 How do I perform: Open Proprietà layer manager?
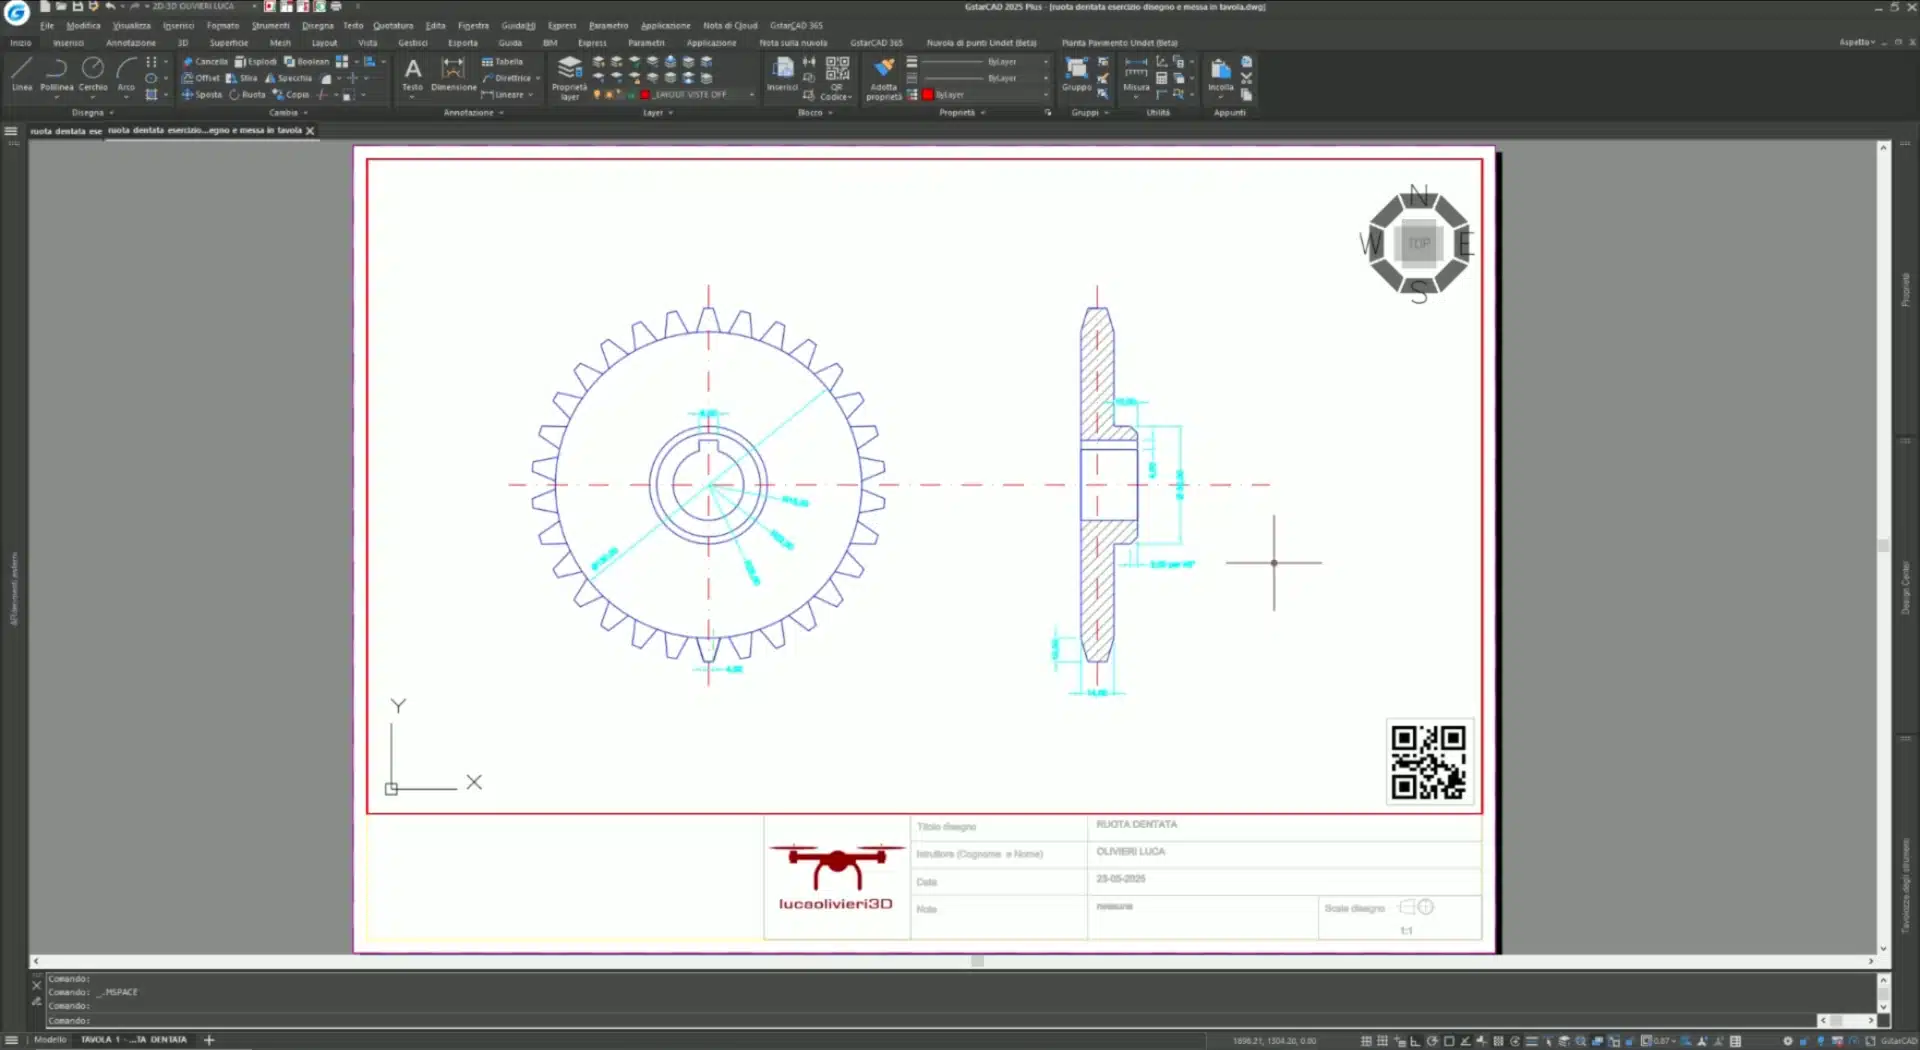click(x=569, y=78)
